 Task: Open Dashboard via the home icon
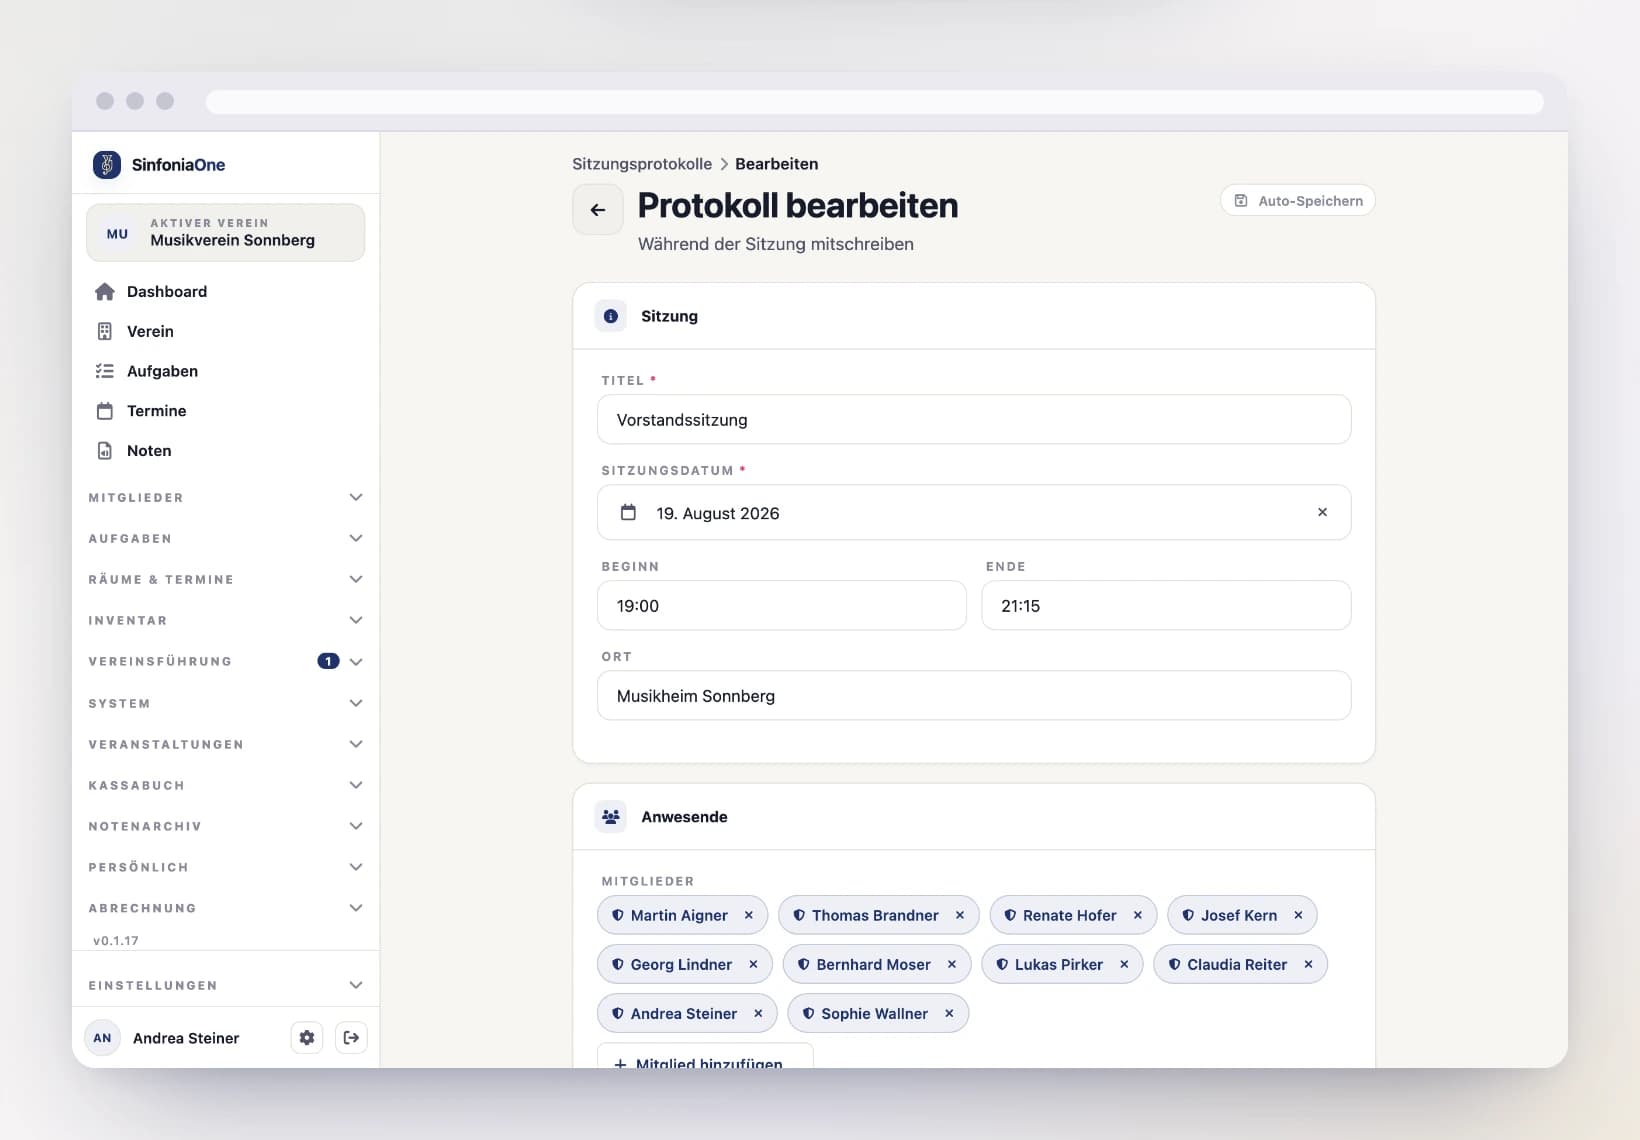(x=105, y=292)
